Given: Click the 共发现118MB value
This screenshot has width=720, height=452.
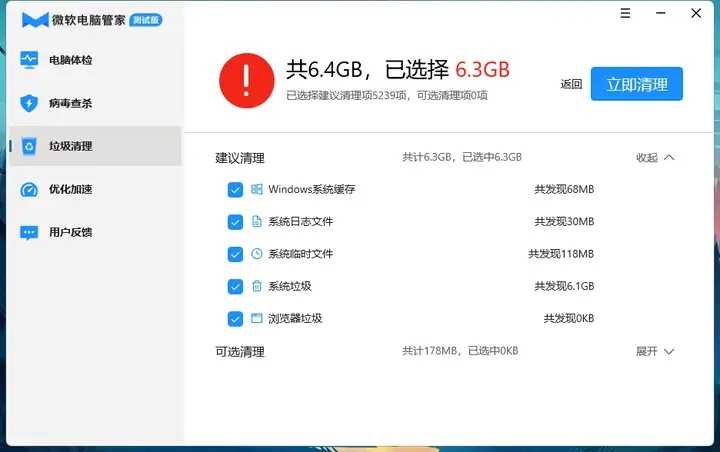Looking at the screenshot, I should point(561,254).
